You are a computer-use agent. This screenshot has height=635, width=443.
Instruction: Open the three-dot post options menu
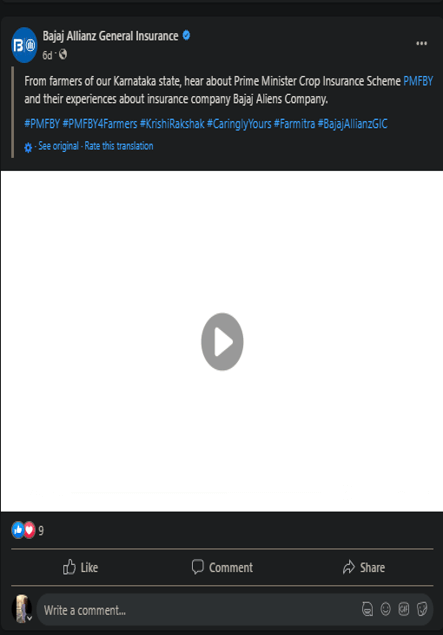coord(422,43)
